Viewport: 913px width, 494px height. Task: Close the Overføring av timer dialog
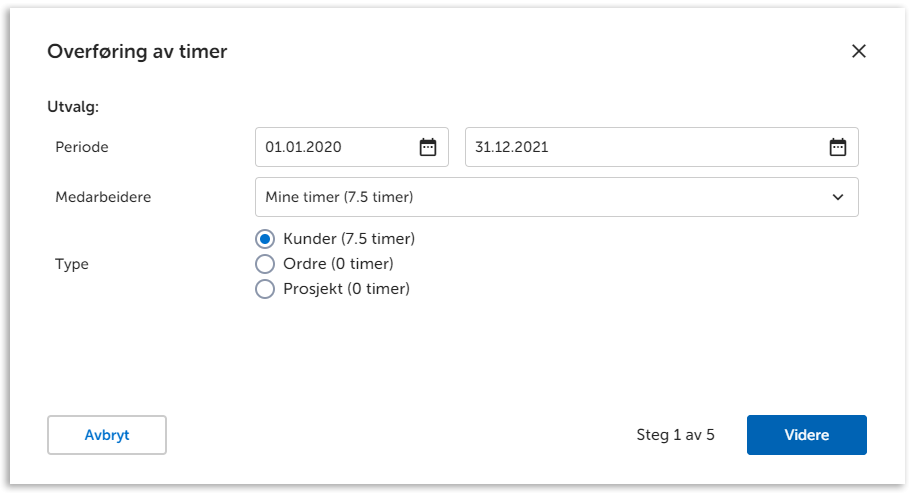click(x=858, y=52)
